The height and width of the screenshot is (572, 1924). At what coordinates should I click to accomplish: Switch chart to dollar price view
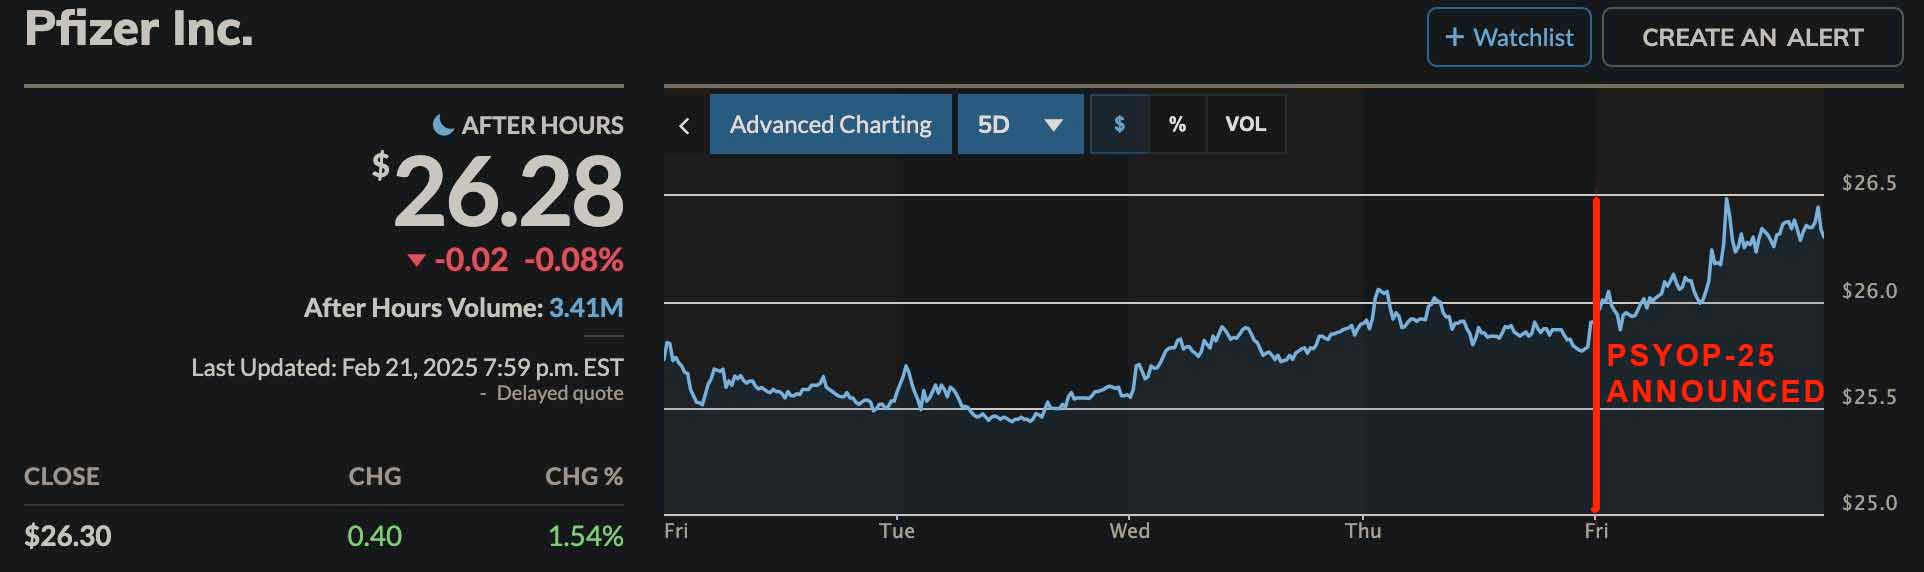point(1119,124)
